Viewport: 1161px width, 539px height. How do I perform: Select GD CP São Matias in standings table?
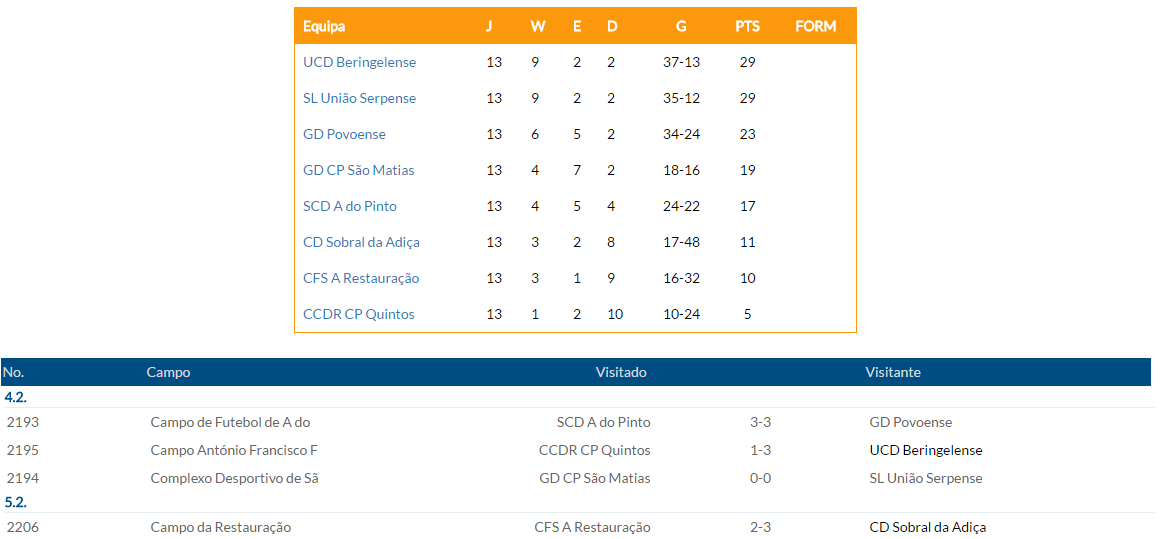pos(358,170)
